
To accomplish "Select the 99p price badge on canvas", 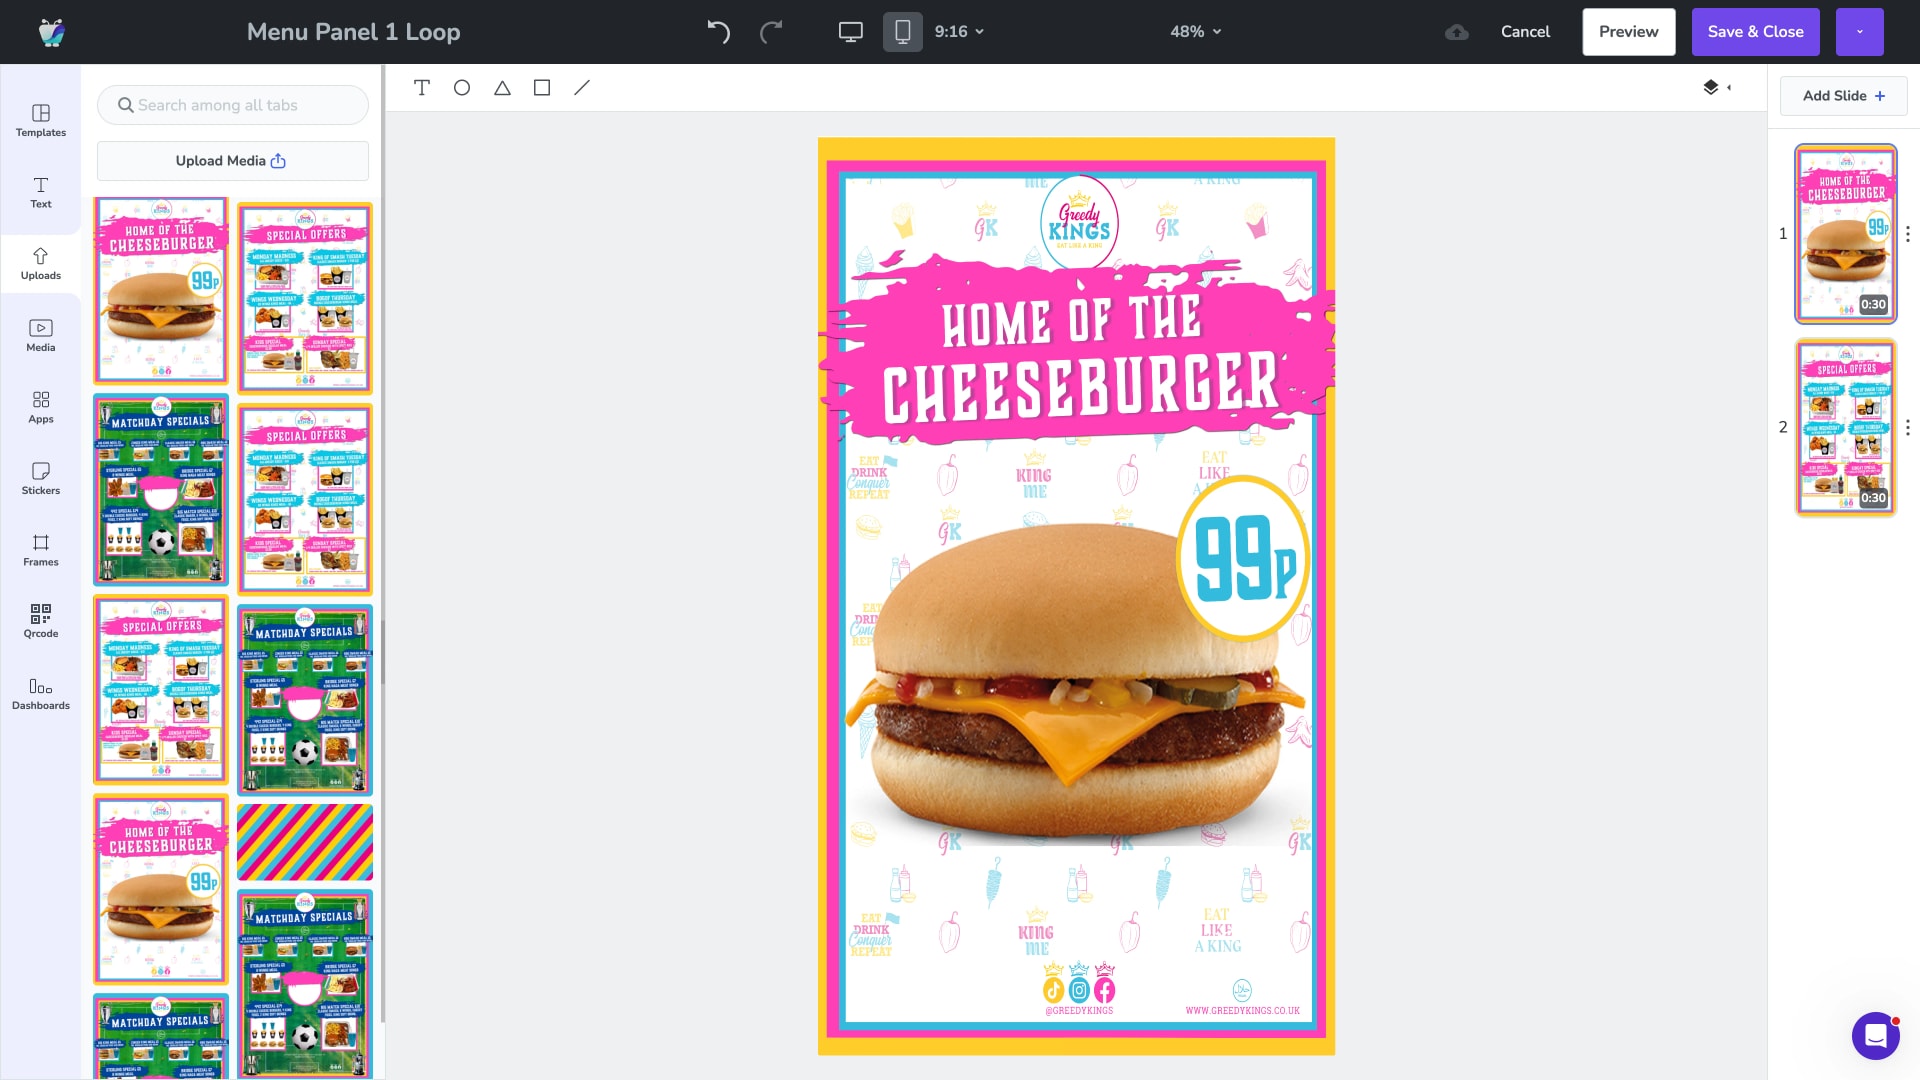I will point(1243,558).
